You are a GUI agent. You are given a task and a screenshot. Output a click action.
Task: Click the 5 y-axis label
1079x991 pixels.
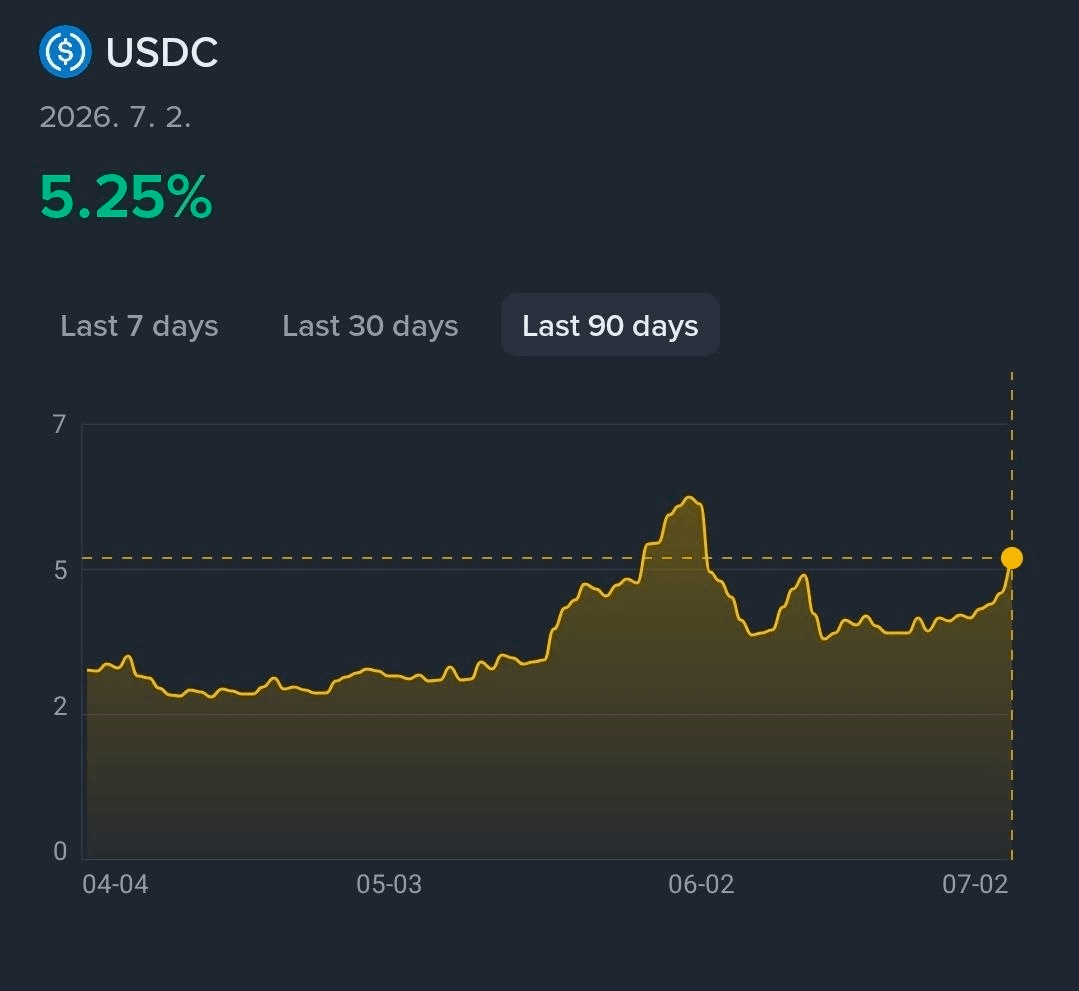click(x=61, y=571)
